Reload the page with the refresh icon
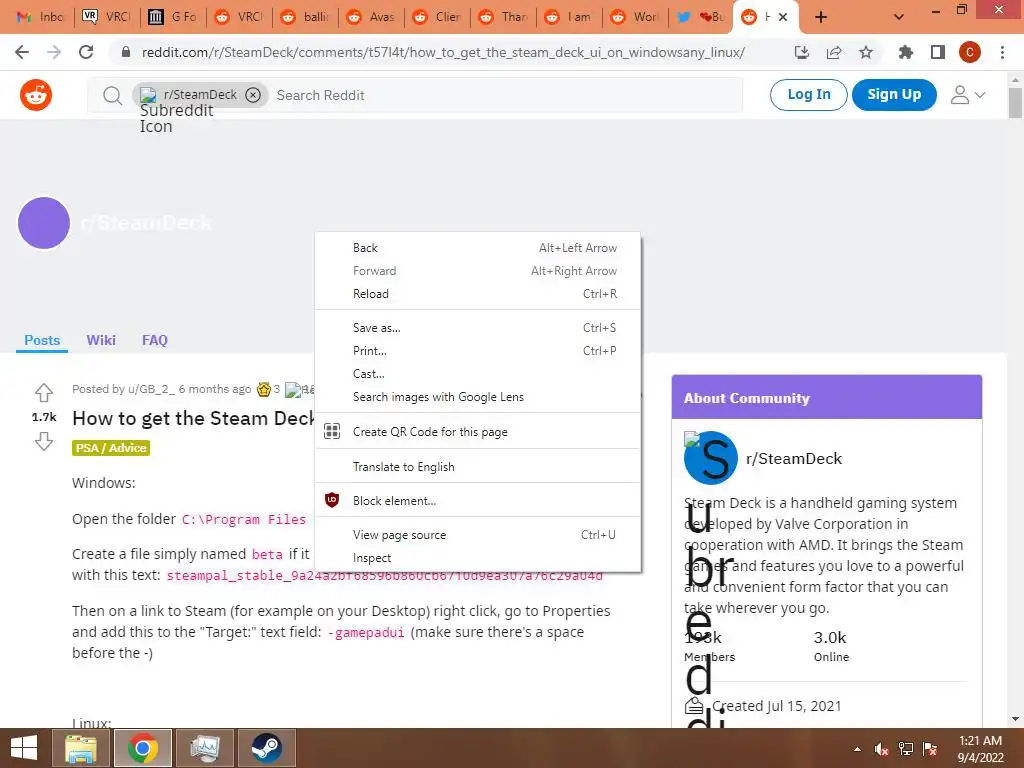The width and height of the screenshot is (1024, 768). pos(86,52)
